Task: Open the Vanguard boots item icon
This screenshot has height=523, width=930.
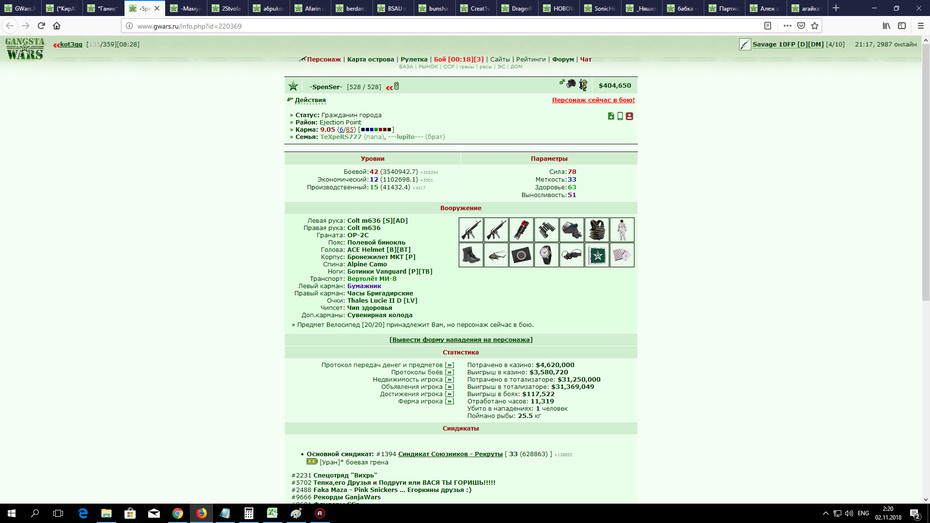Action: click(471, 255)
